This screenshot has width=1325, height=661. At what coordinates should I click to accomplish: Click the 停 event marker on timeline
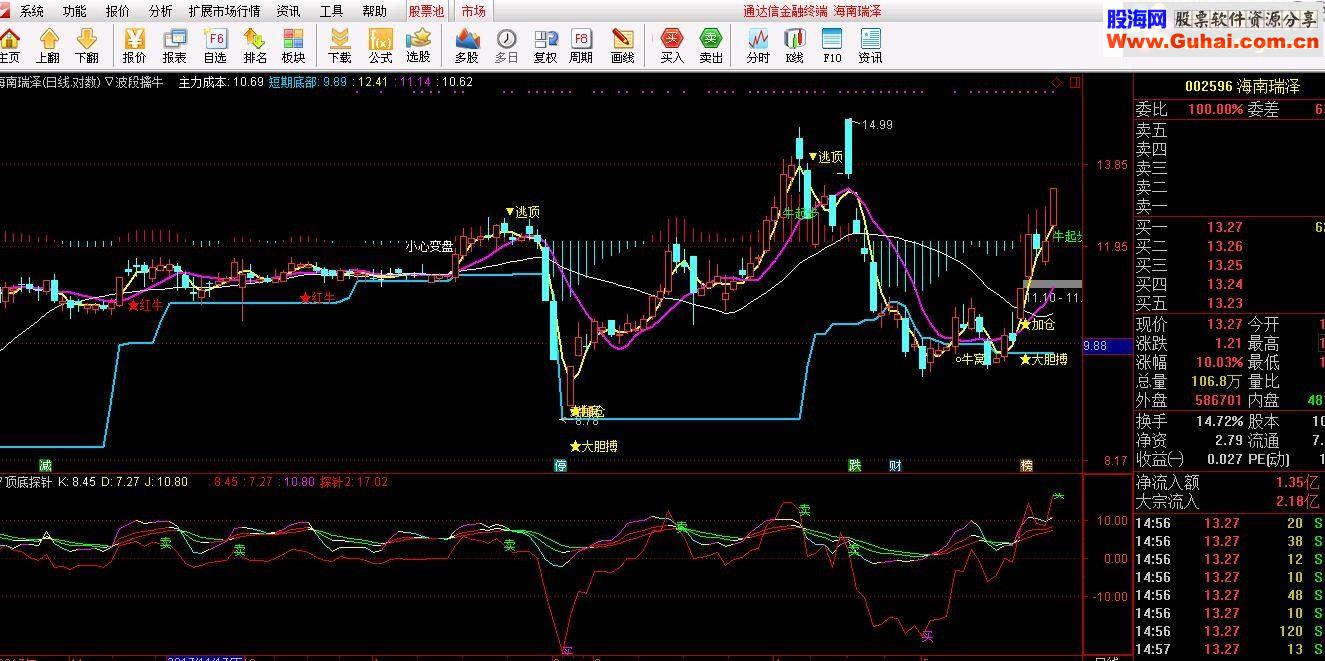[561, 465]
